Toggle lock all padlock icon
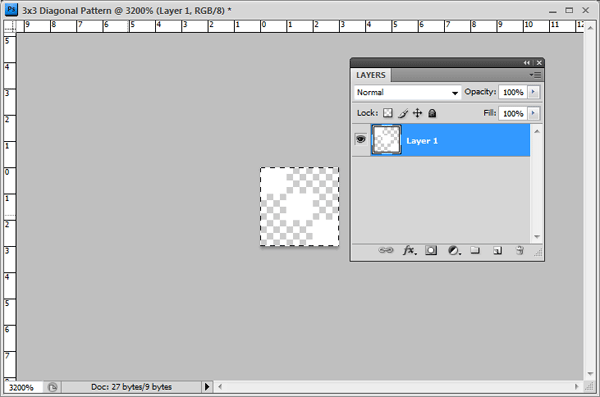The image size is (600, 397). 432,113
